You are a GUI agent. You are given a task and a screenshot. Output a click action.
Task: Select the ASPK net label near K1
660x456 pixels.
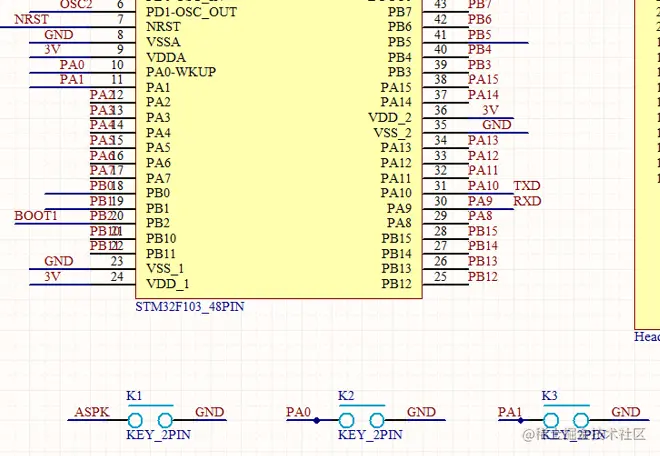92,412
